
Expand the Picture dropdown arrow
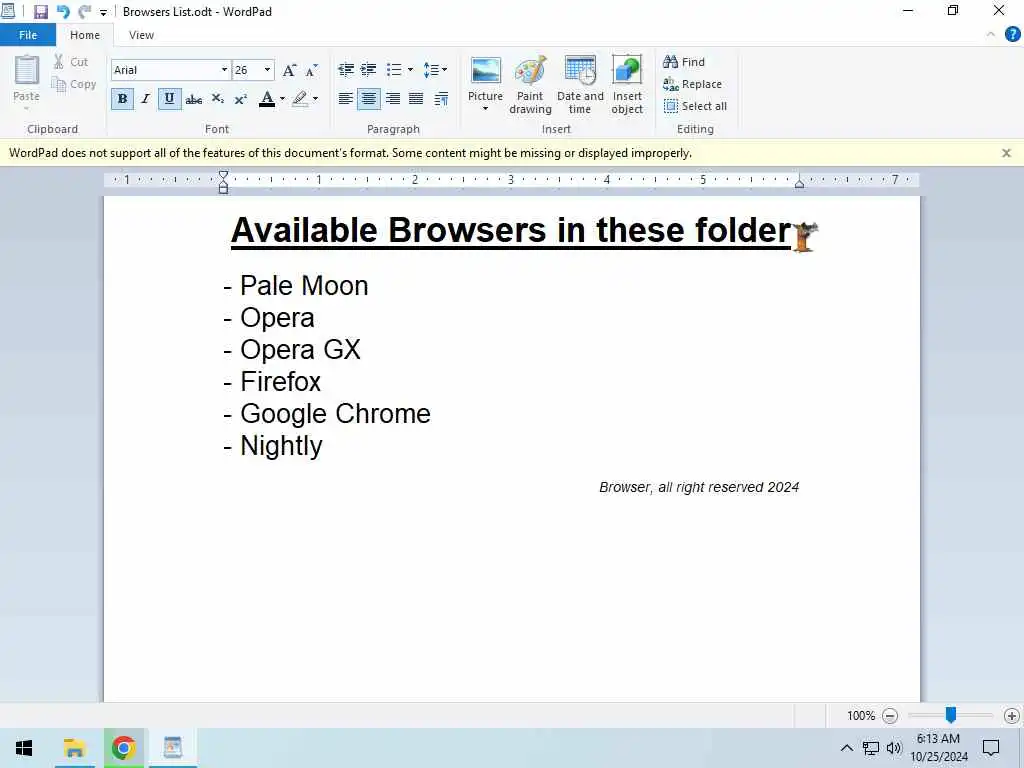point(485,109)
